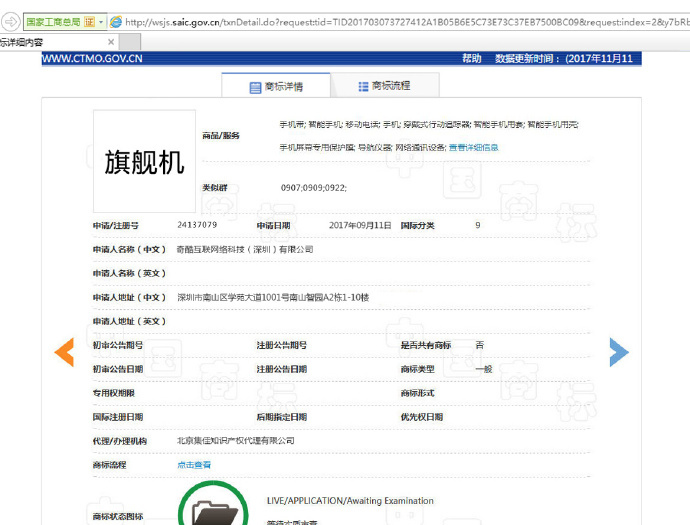Click the 代理/办理机构 label
The image size is (690, 525).
coord(120,441)
